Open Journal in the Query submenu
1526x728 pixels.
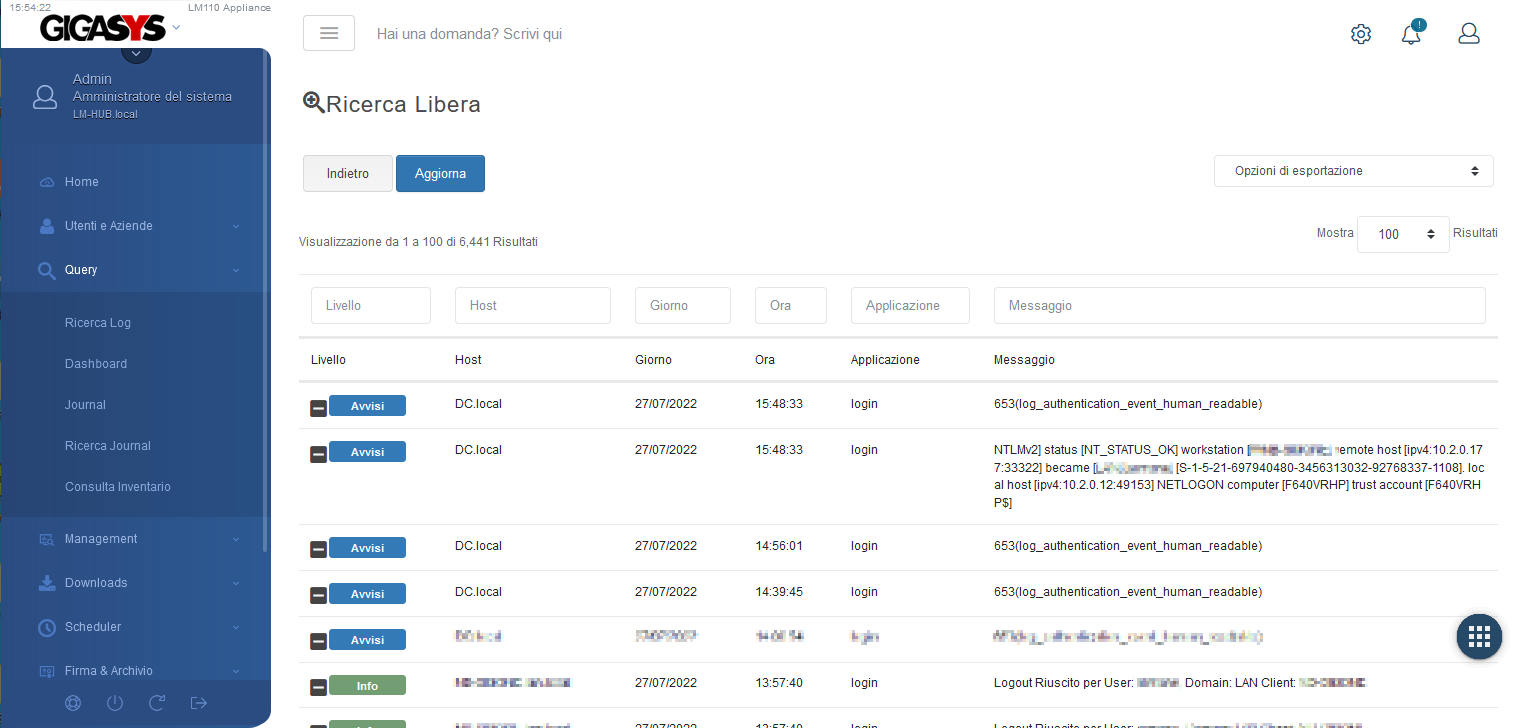pyautogui.click(x=85, y=405)
